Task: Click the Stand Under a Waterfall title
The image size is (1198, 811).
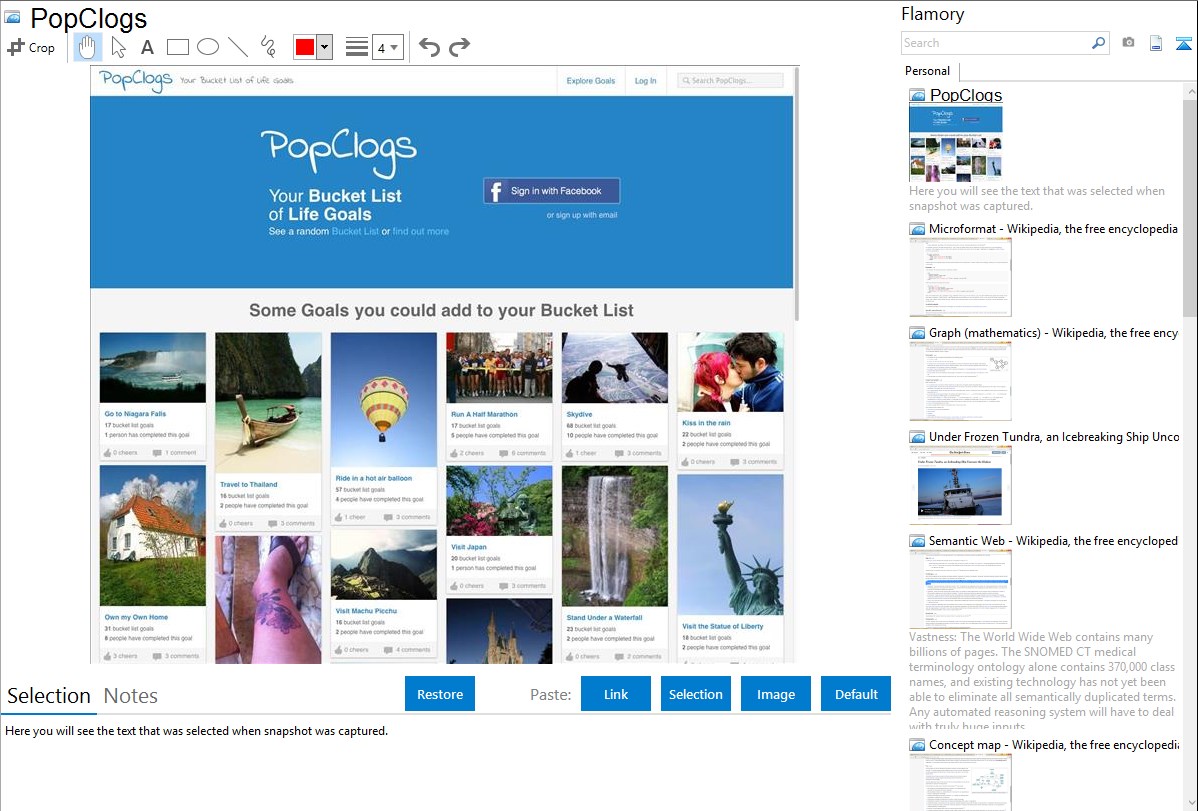Action: pos(604,618)
